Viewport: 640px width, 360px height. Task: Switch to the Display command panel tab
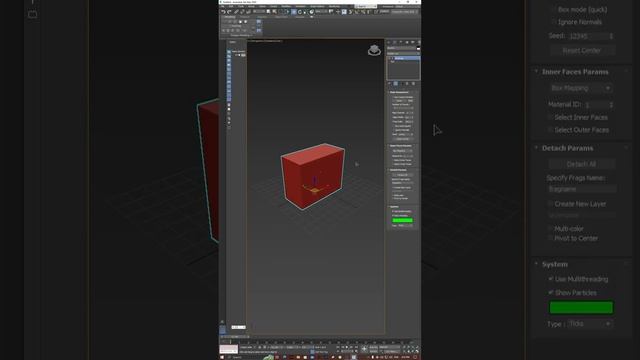(x=413, y=42)
